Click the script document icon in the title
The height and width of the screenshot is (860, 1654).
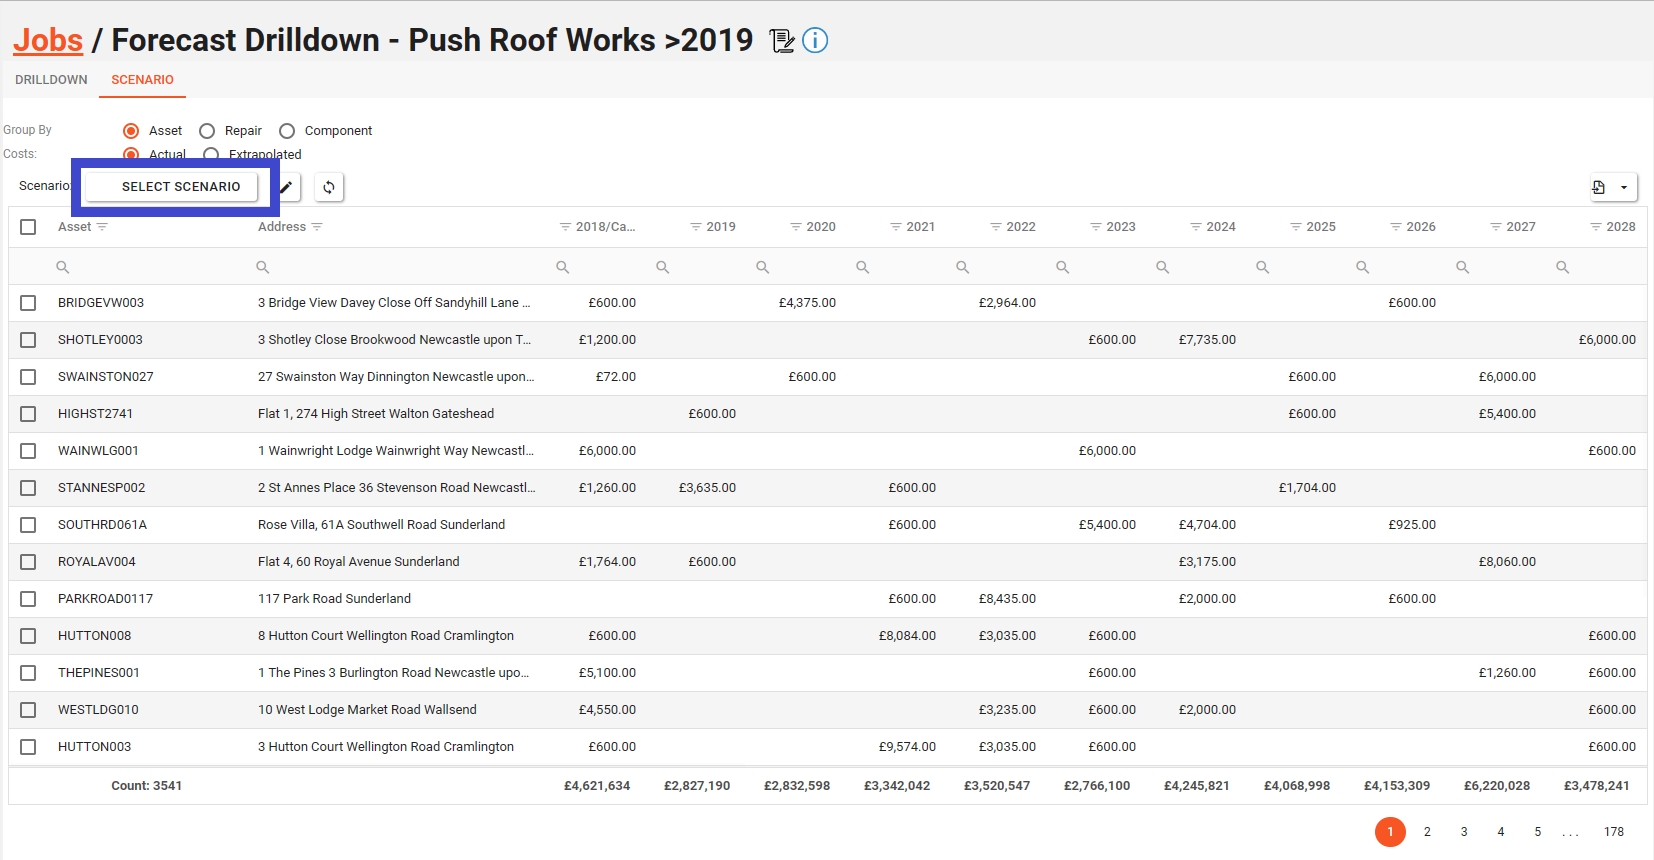(782, 41)
